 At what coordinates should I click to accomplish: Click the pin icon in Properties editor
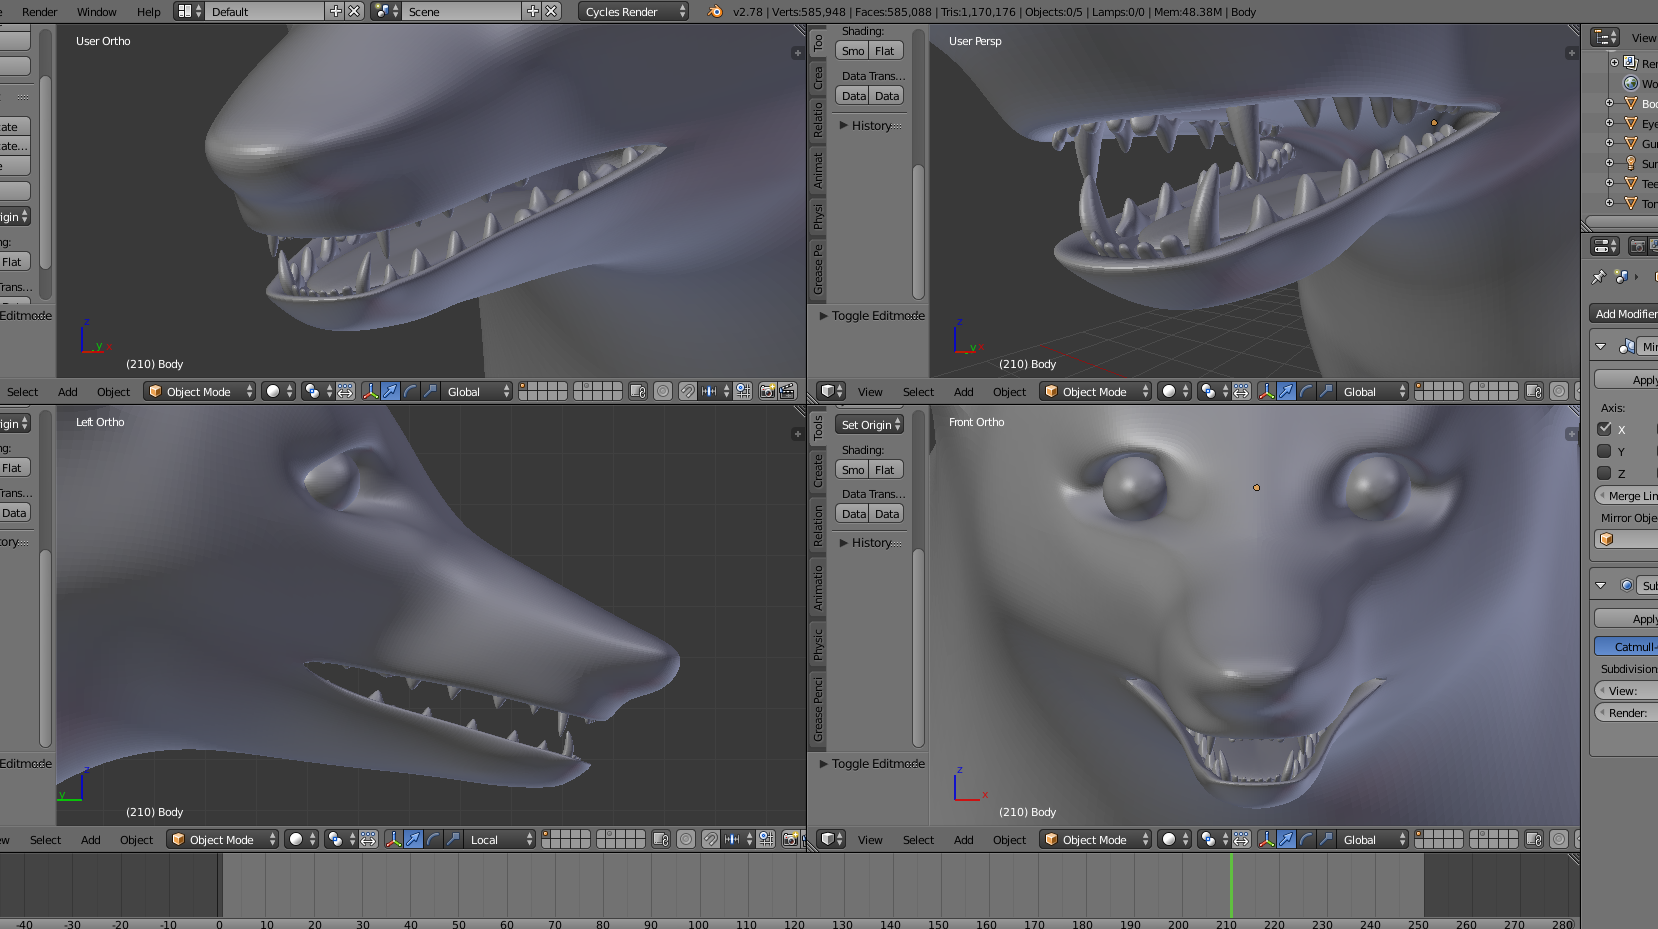[1598, 277]
